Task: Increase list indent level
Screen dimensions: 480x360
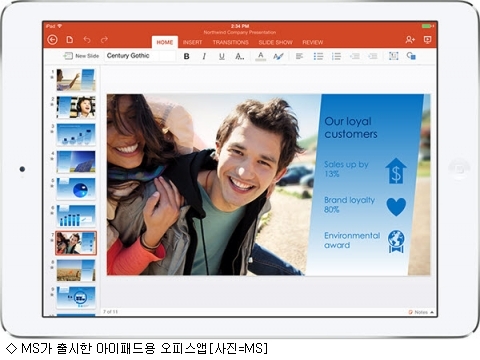Action: pos(372,56)
